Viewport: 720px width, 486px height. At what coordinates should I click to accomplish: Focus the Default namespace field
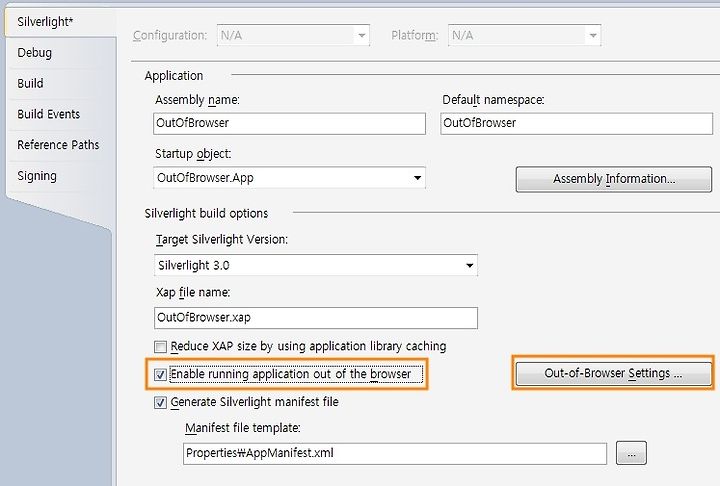576,124
